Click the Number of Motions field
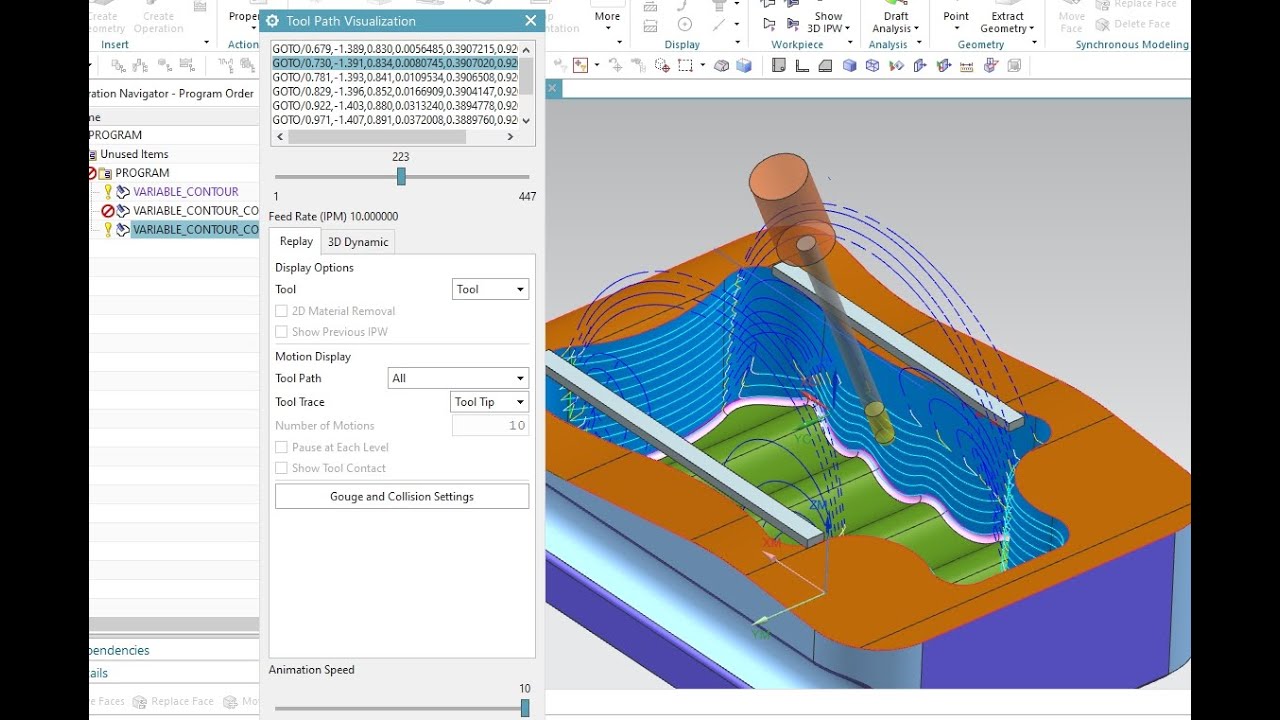Viewport: 1280px width, 720px height. (490, 425)
